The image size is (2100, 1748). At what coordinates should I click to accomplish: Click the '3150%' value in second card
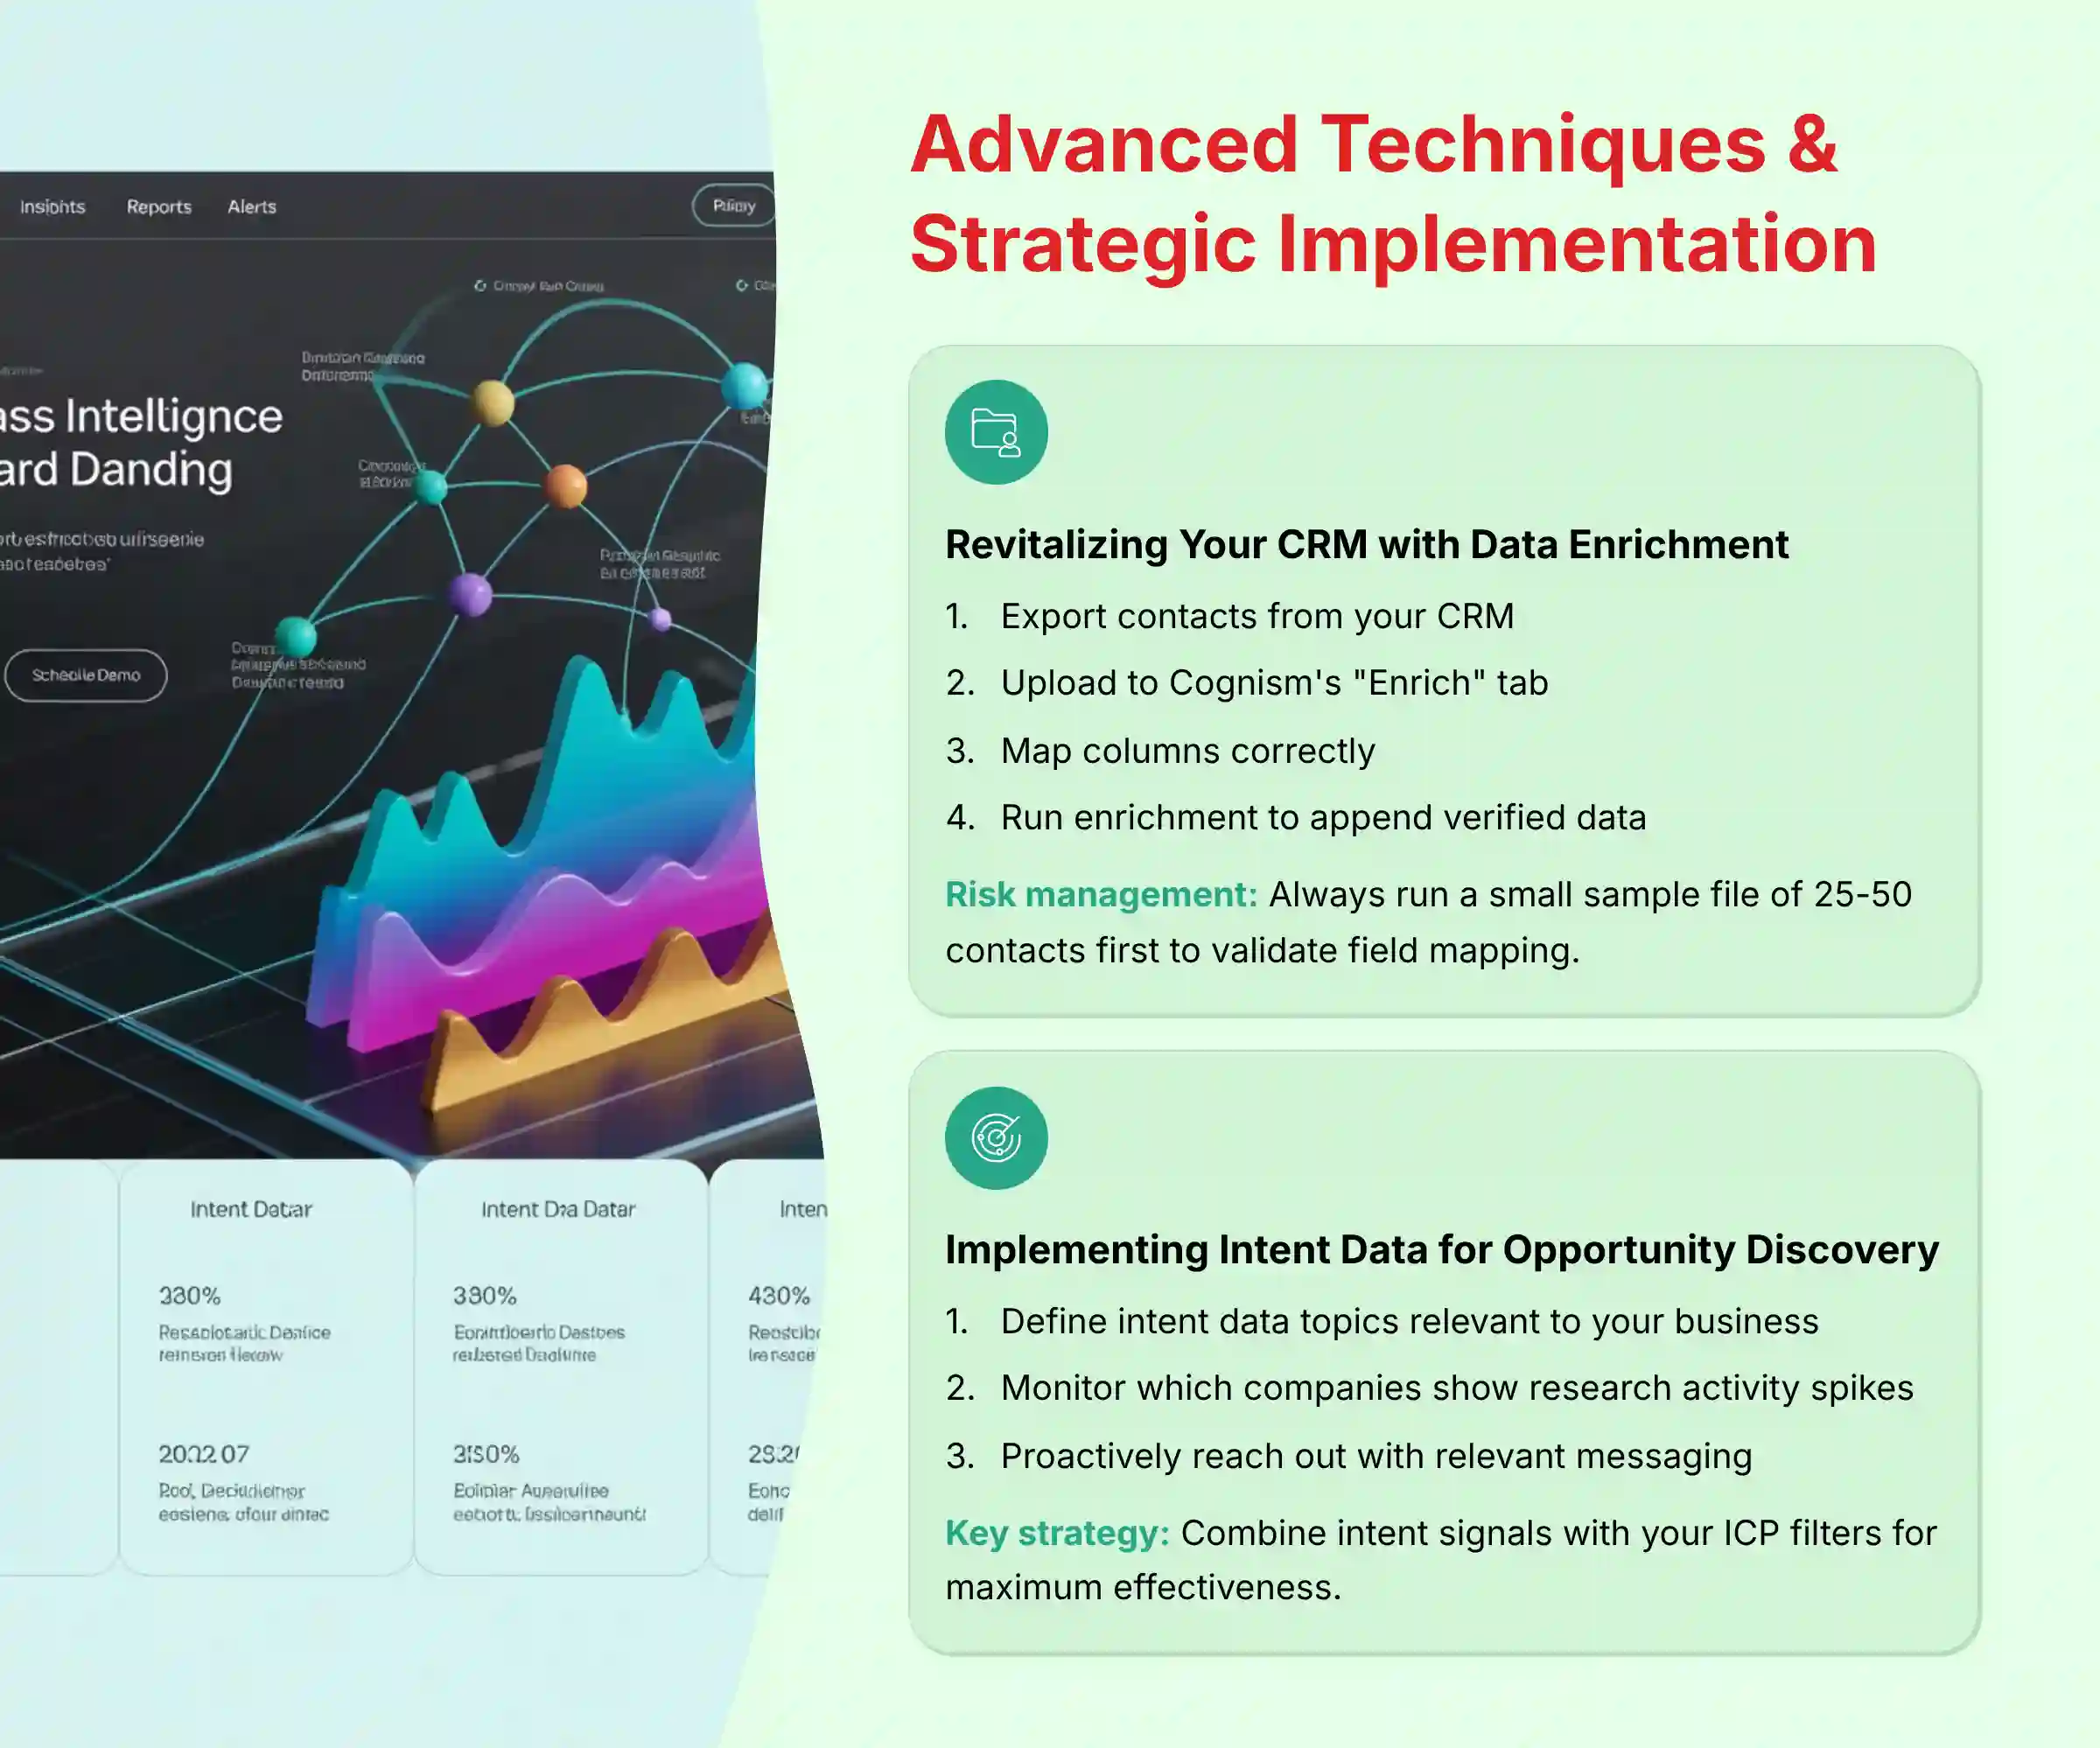pyautogui.click(x=486, y=1454)
